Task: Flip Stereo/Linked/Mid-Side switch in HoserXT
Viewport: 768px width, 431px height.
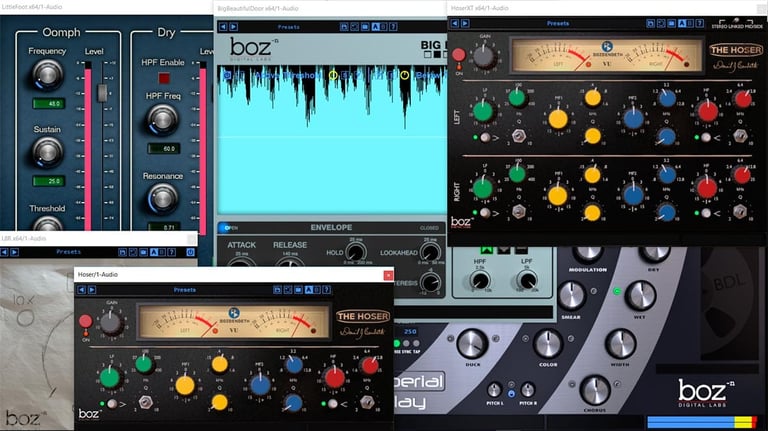Action: 737,22
